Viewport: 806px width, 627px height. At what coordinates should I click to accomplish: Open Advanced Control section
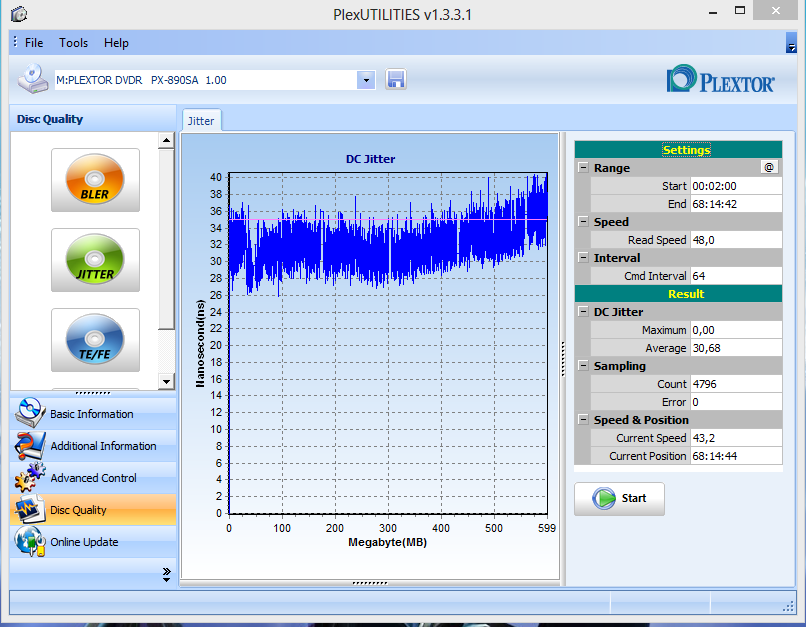93,478
